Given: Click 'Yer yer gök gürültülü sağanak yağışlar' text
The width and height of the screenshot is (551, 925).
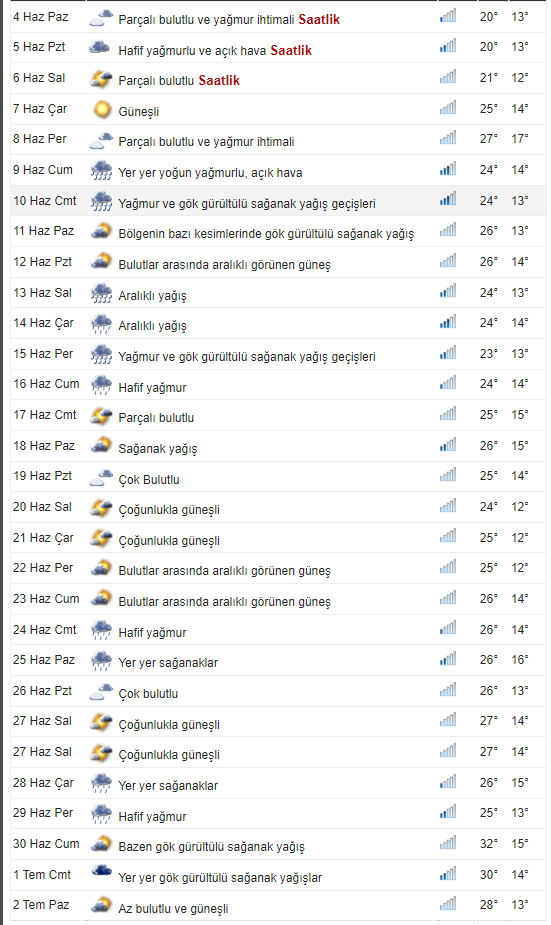Looking at the screenshot, I should [x=220, y=878].
